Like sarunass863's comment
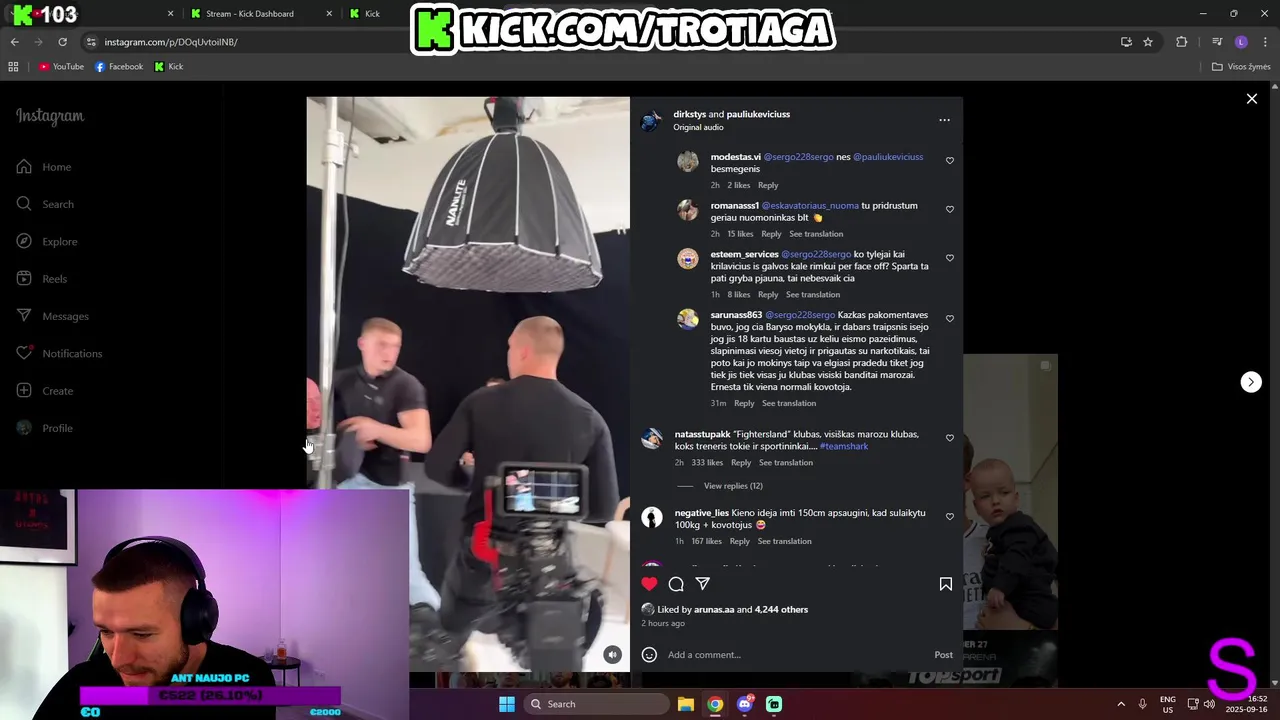Image resolution: width=1280 pixels, height=720 pixels. coord(950,319)
